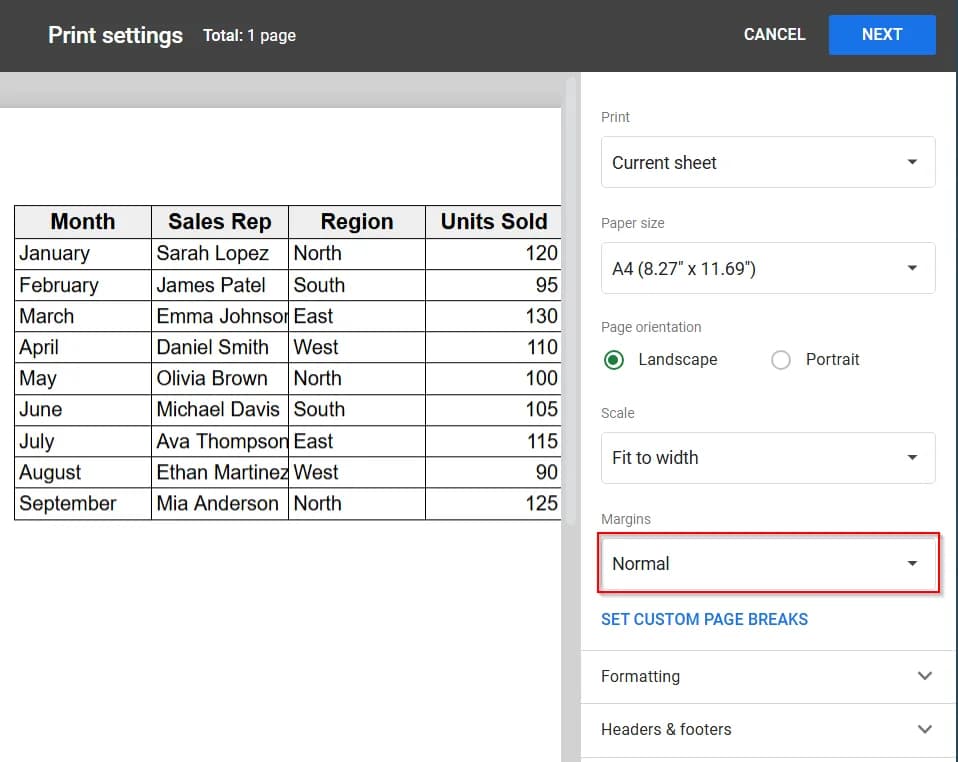Click SET CUSTOM PAGE BREAKS link
The image size is (958, 762).
tap(704, 620)
